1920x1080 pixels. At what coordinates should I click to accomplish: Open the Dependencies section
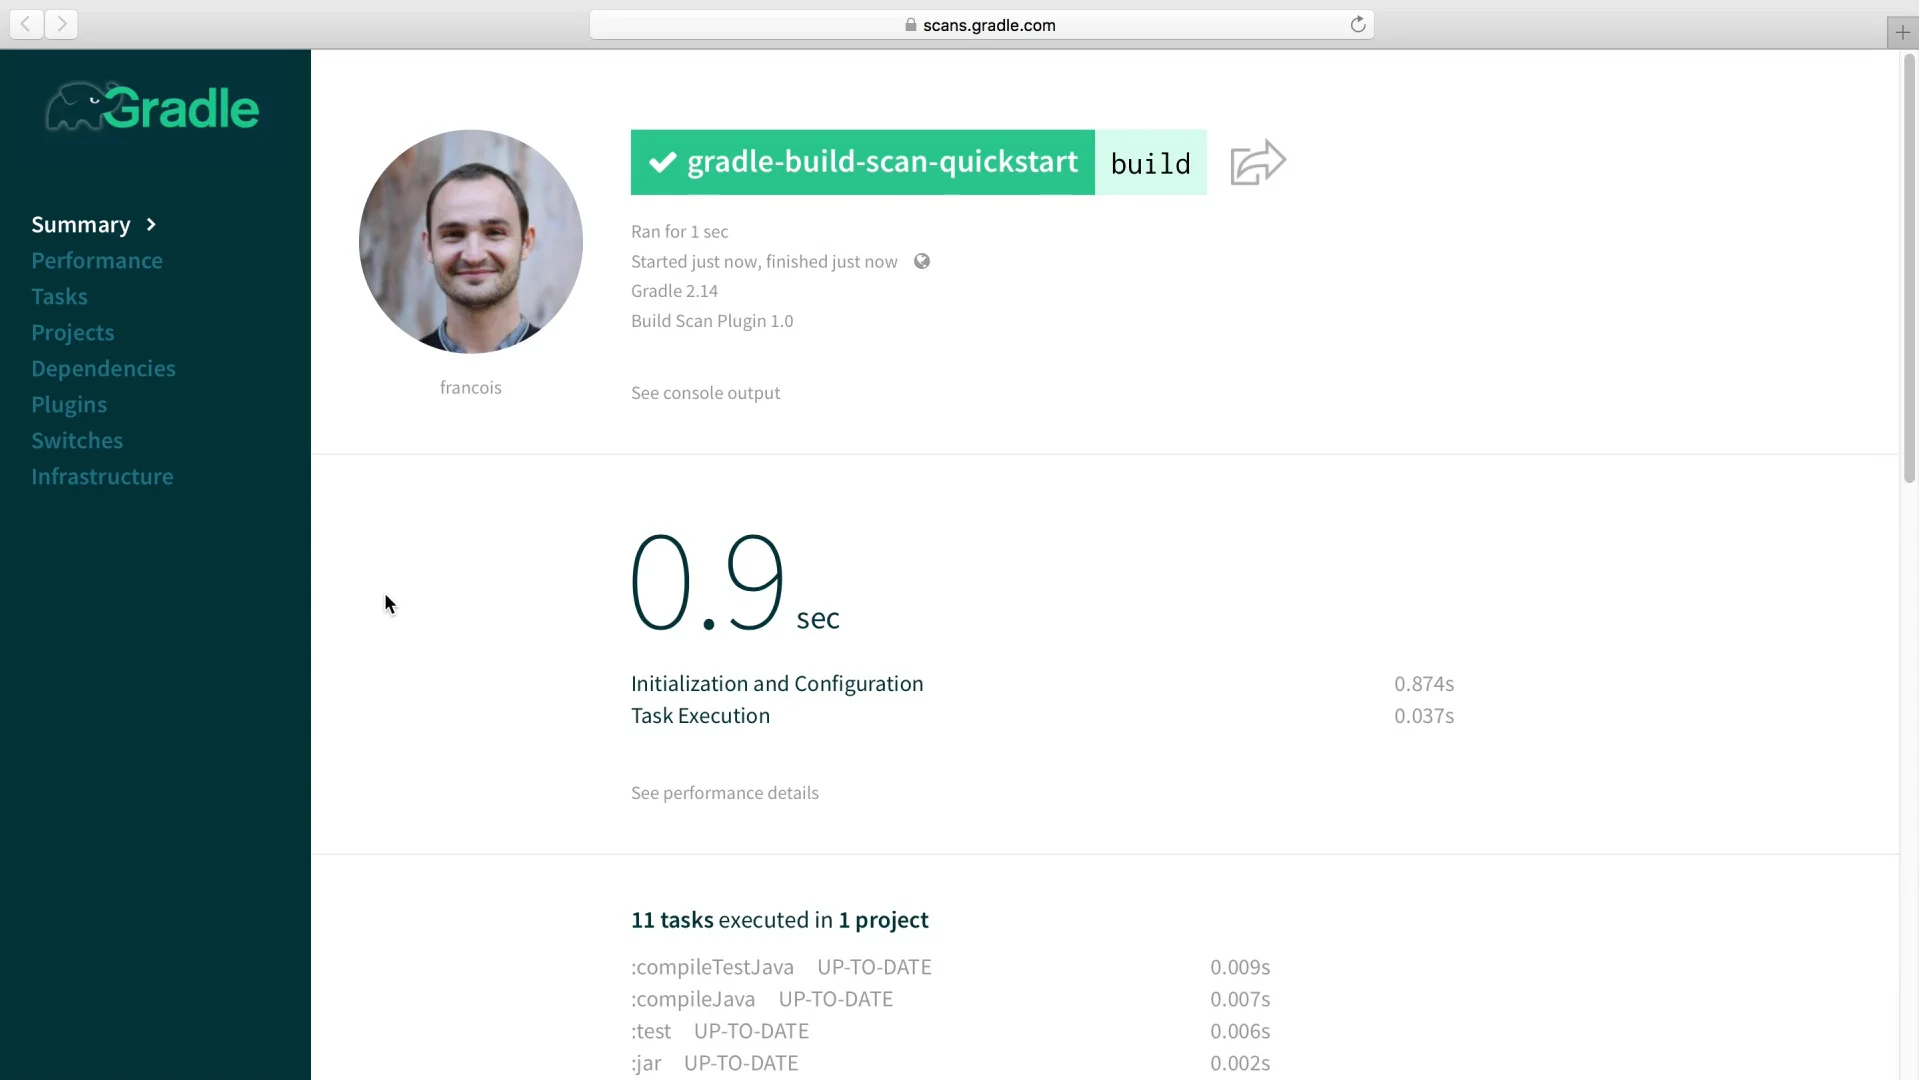tap(103, 368)
